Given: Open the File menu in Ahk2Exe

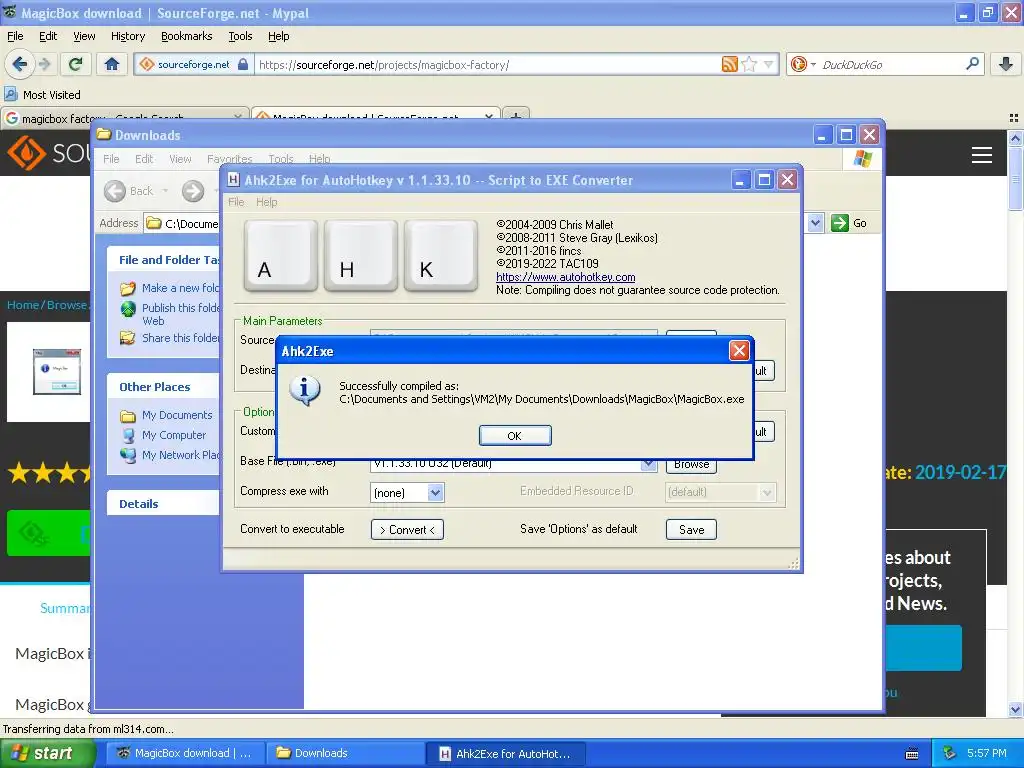Looking at the screenshot, I should click(236, 202).
